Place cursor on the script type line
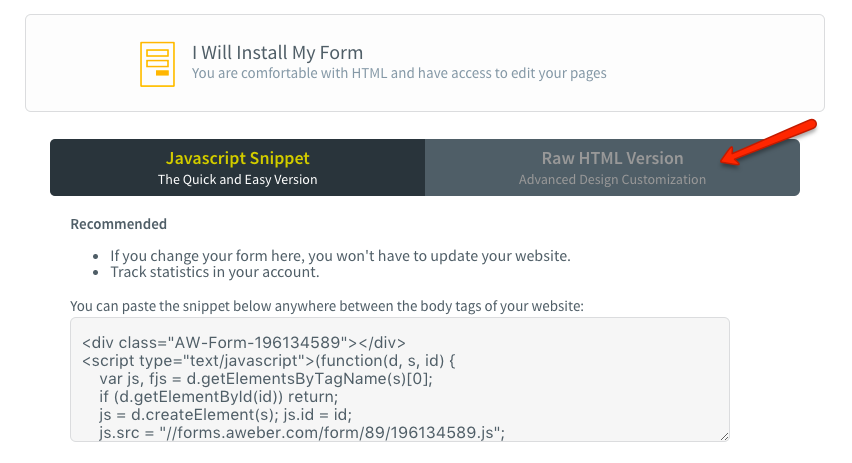This screenshot has width=852, height=463. coord(268,358)
